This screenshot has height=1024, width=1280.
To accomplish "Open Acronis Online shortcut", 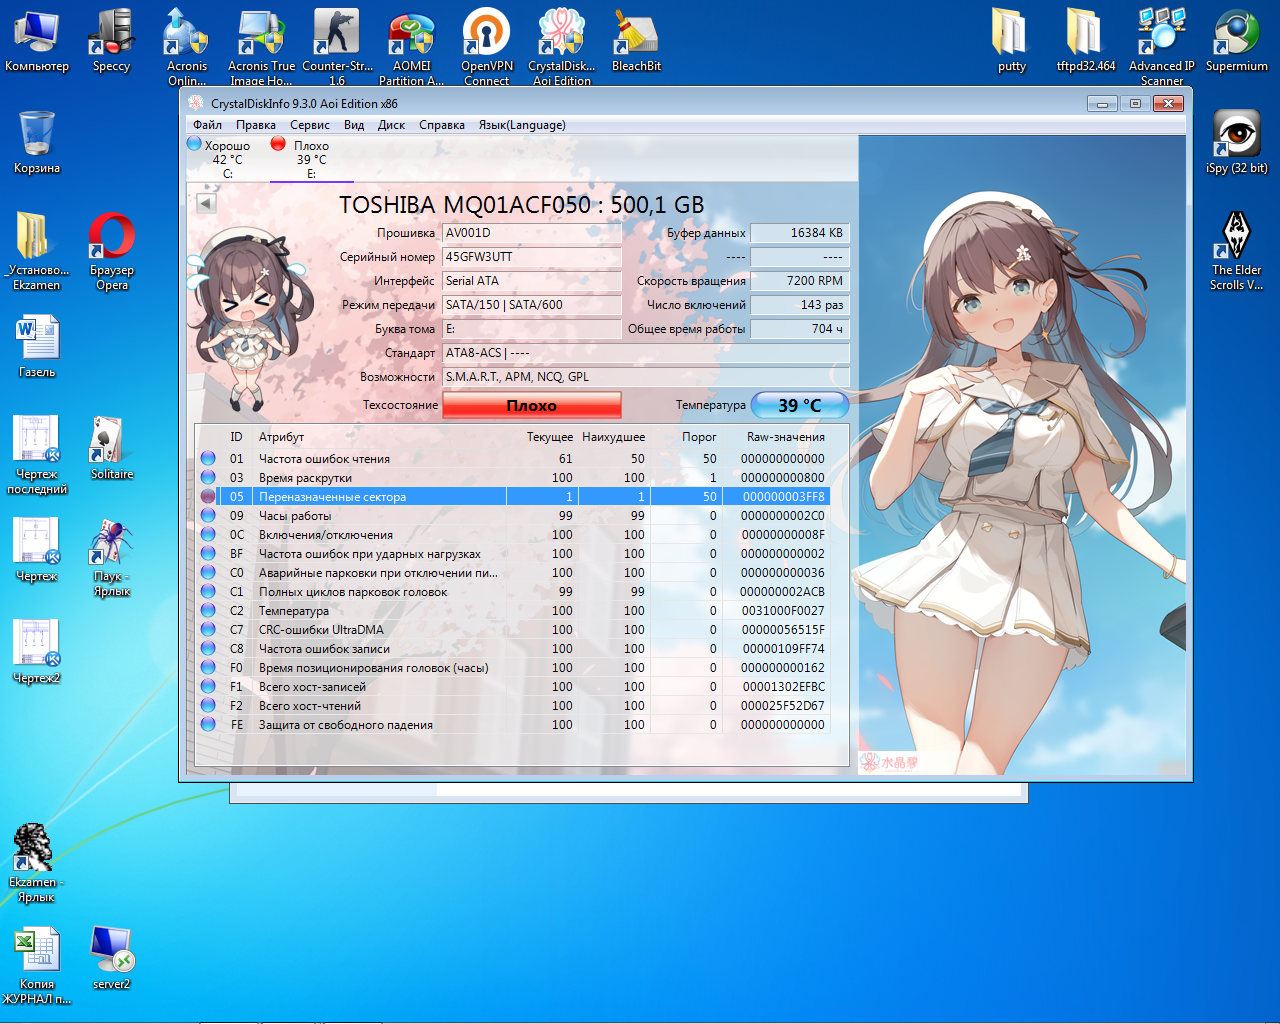I will coord(187,46).
